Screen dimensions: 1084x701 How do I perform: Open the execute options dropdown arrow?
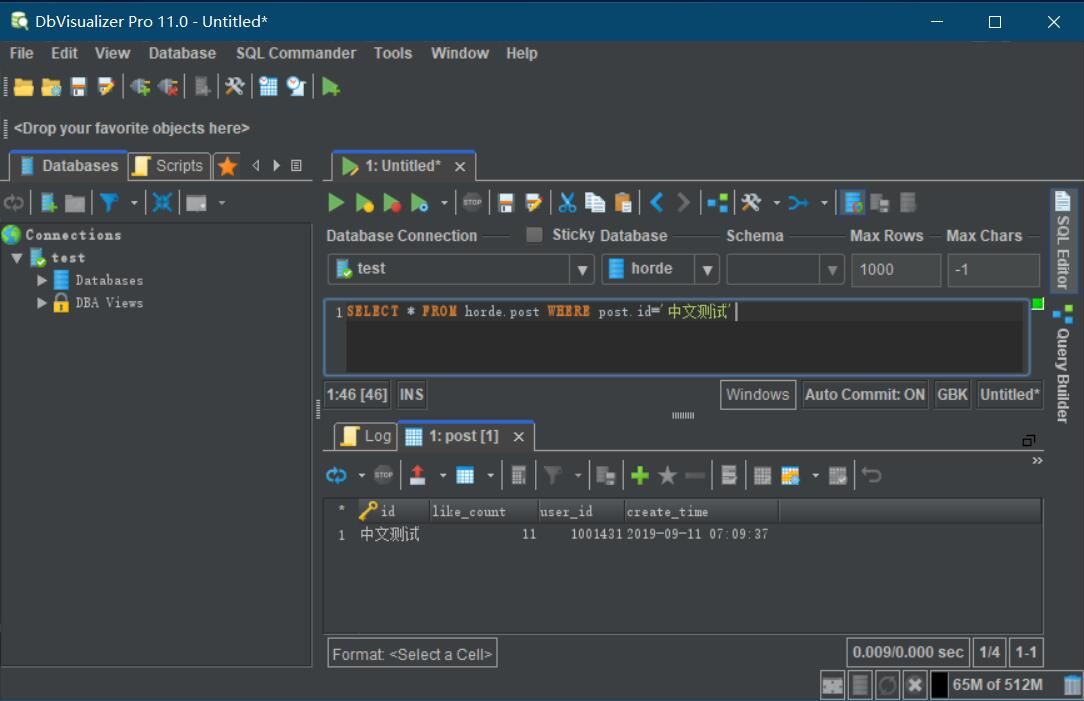point(445,203)
